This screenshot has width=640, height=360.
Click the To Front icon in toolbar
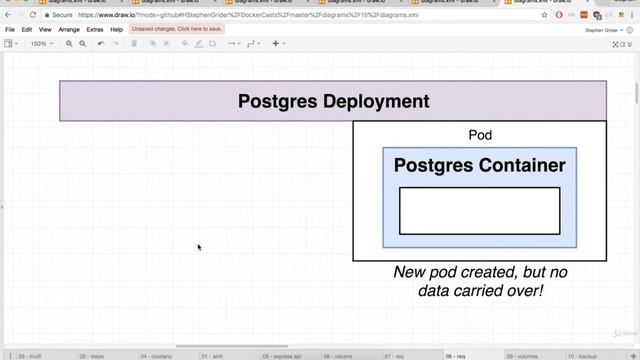(153, 44)
